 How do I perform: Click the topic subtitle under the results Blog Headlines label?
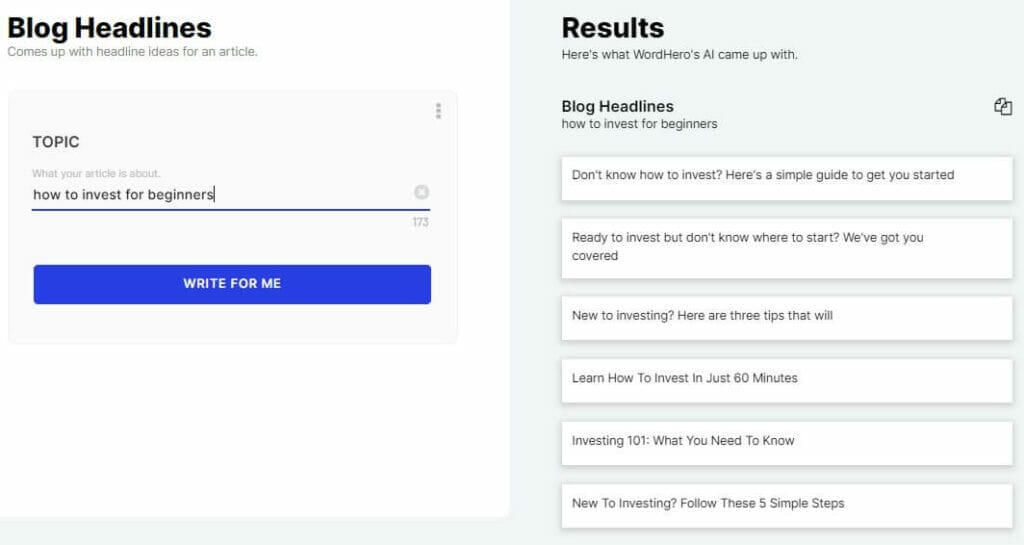tap(639, 124)
